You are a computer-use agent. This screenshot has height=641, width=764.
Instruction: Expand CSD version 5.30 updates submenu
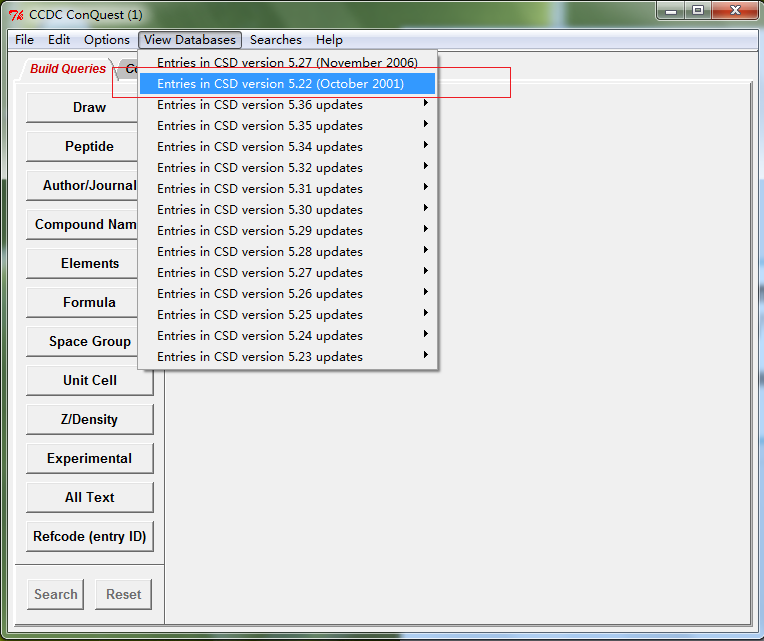pos(287,209)
